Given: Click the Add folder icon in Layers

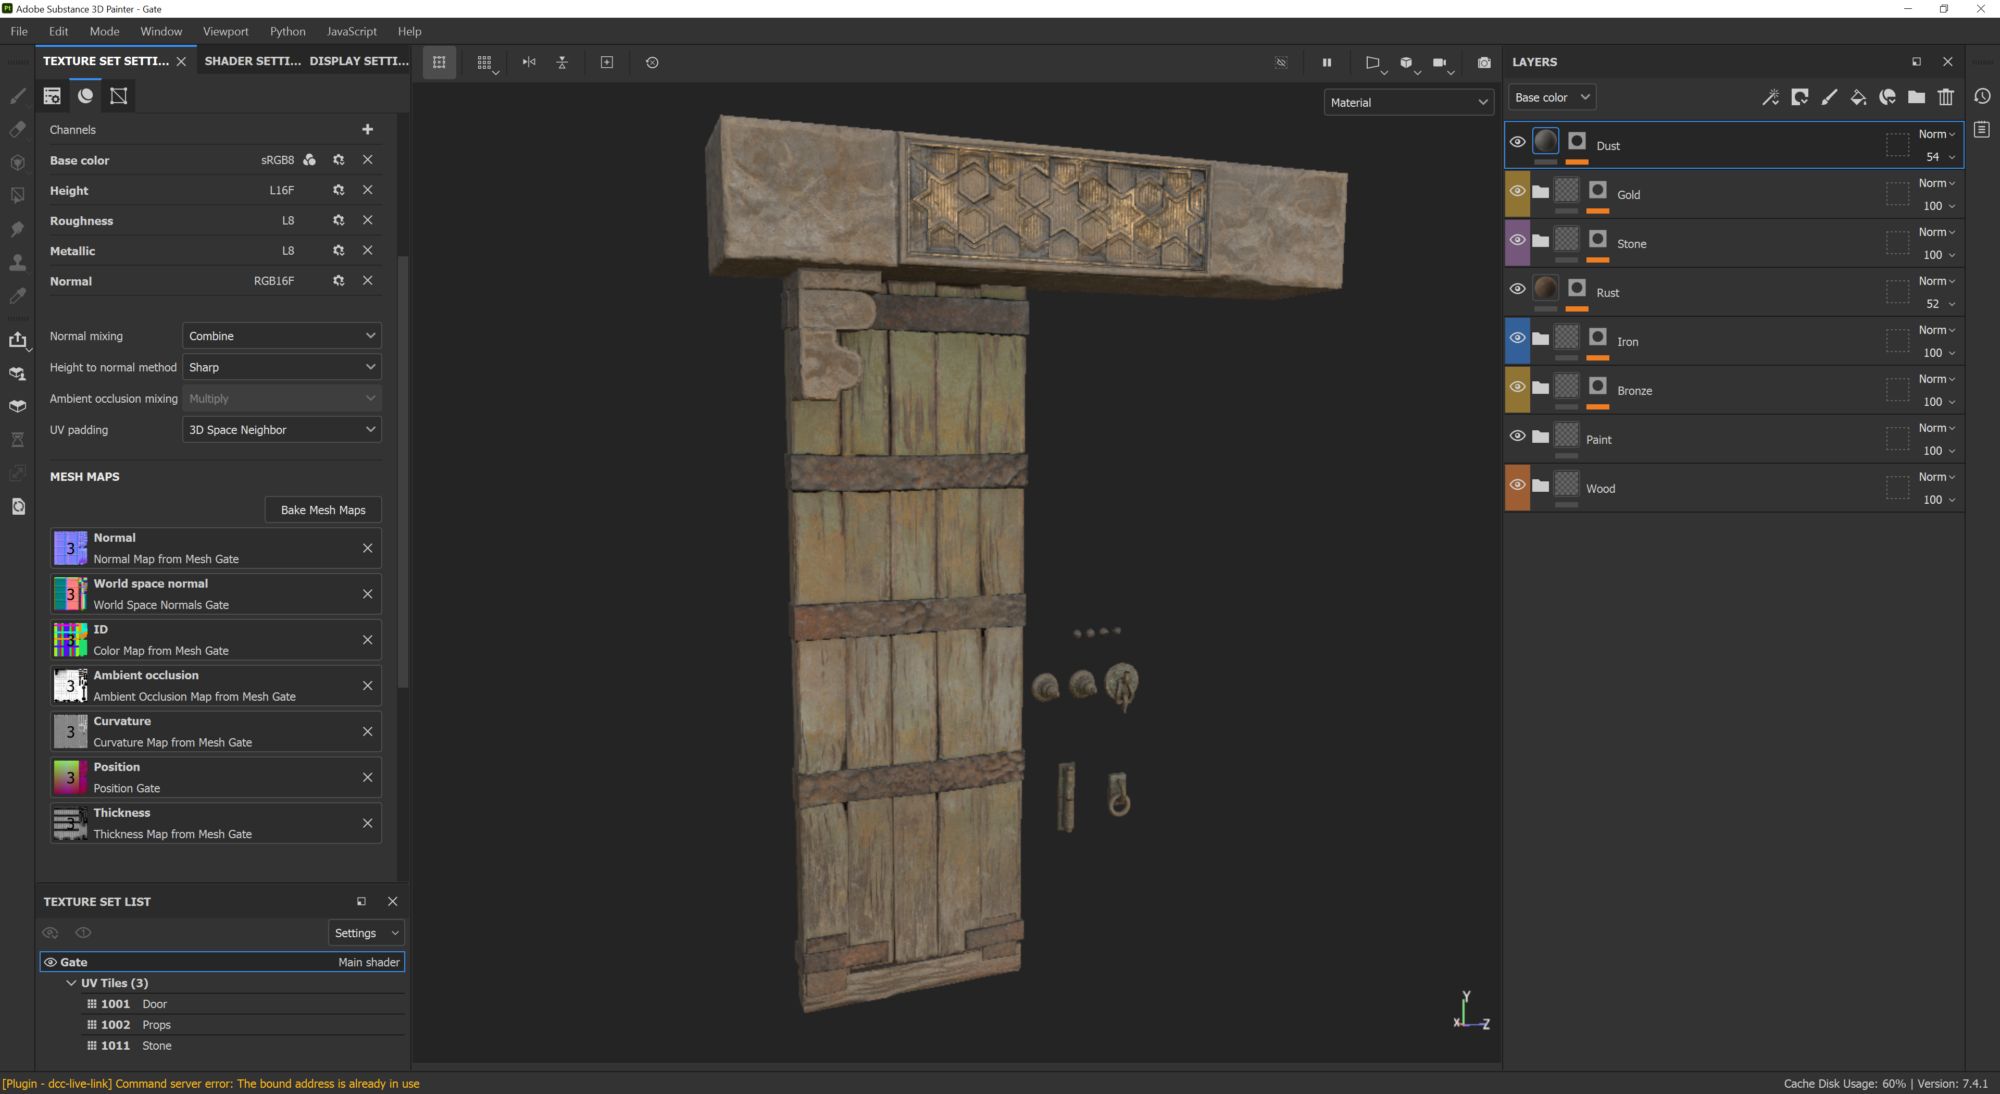Looking at the screenshot, I should click(x=1916, y=97).
